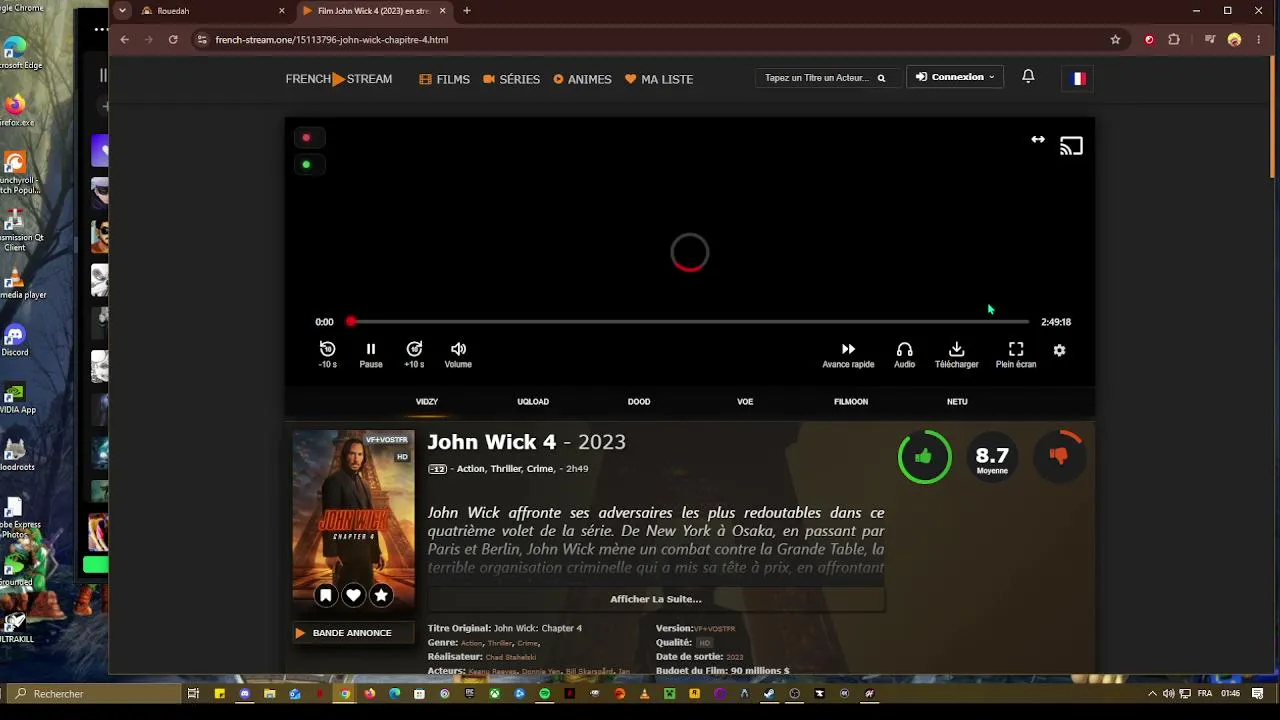This screenshot has width=1280, height=720.
Task: Click the heart favorite icon on poster
Action: 353,595
